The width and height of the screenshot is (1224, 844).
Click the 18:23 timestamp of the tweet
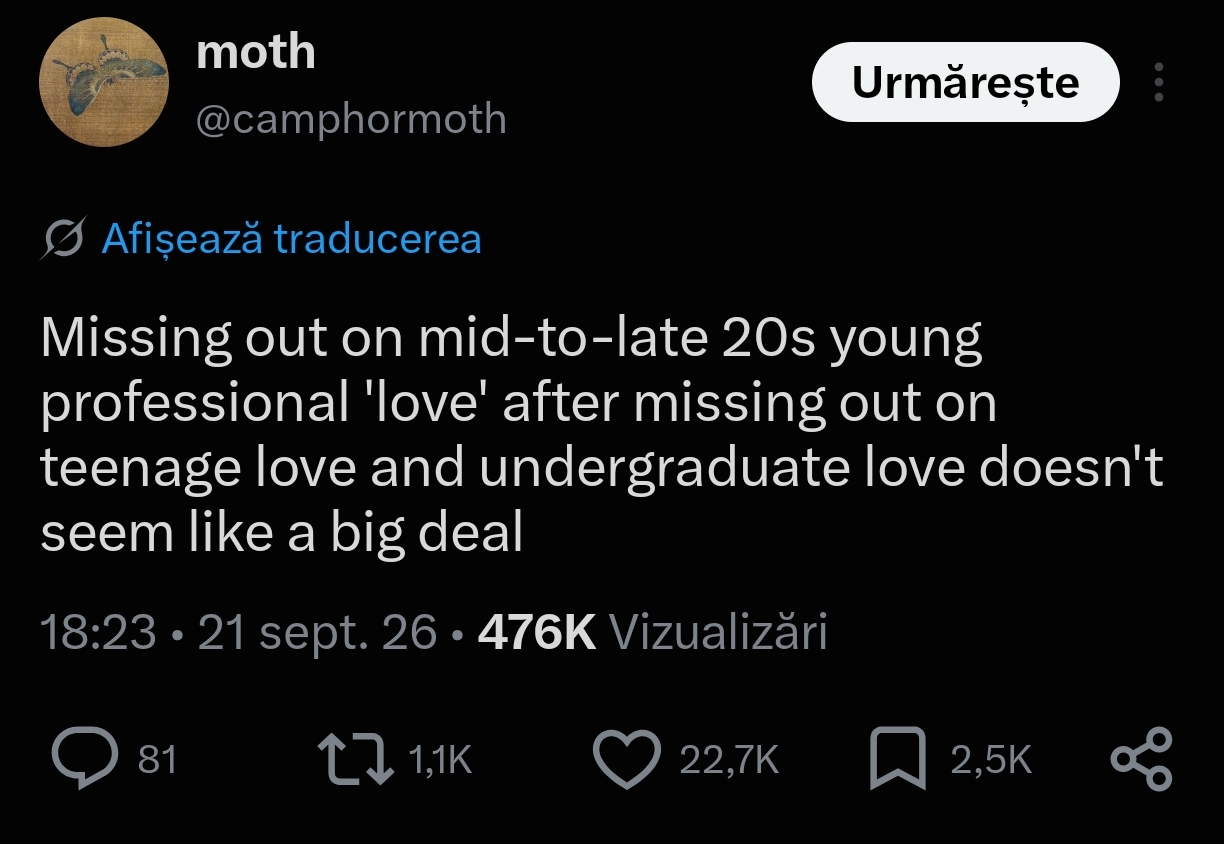[x=98, y=632]
